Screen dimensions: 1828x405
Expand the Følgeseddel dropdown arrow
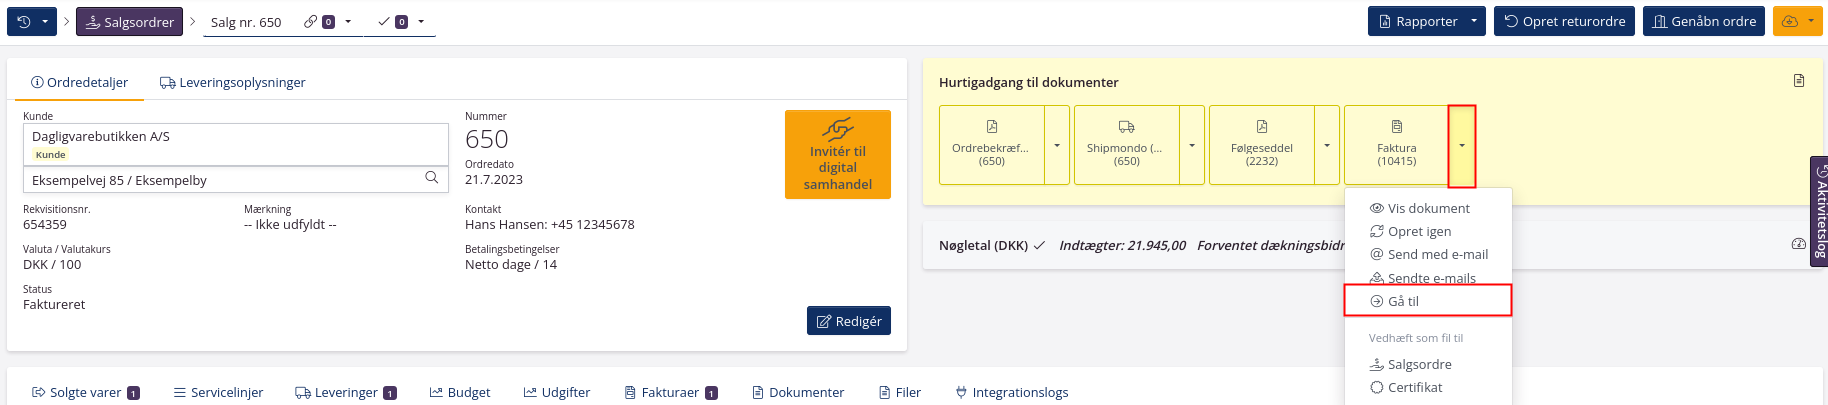[1327, 145]
